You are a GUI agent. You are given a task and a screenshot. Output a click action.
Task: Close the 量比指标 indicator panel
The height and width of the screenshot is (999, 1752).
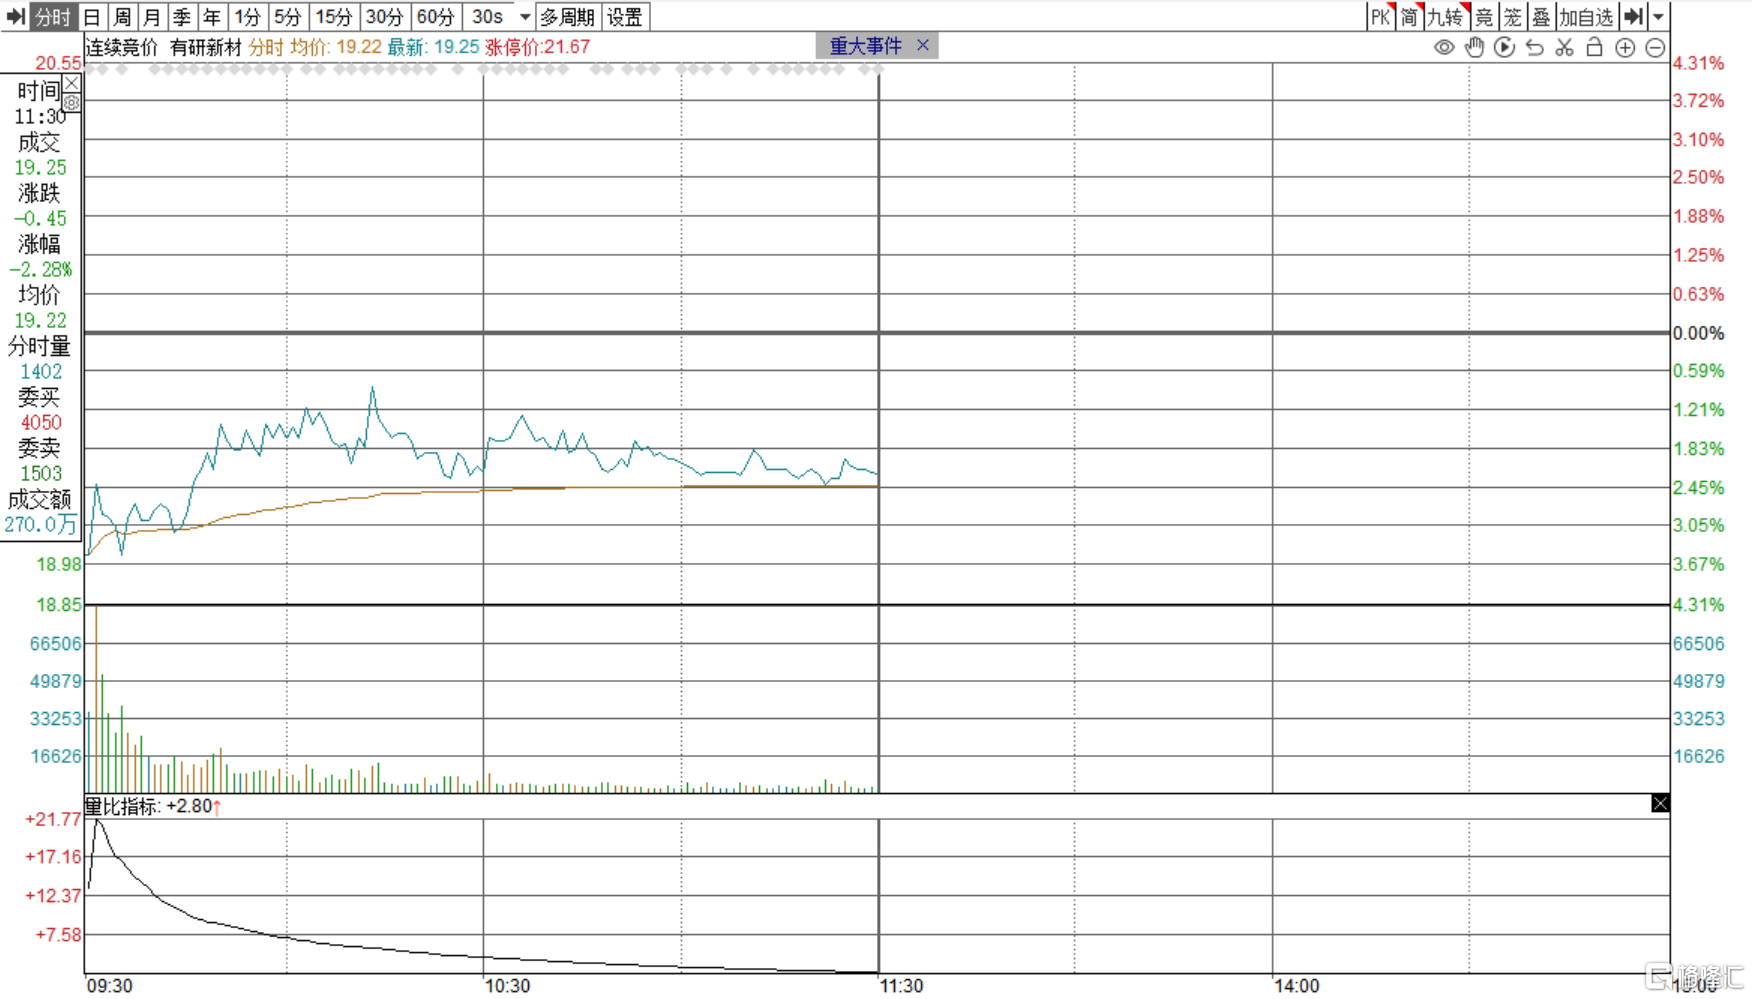click(x=1660, y=803)
